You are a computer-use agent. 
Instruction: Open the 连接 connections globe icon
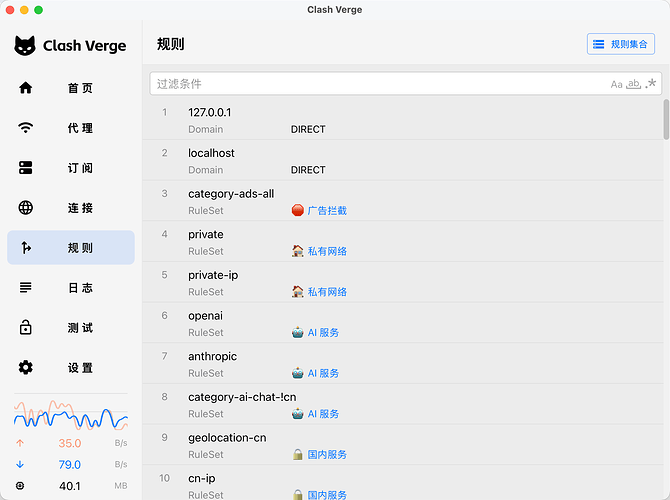[x=26, y=208]
